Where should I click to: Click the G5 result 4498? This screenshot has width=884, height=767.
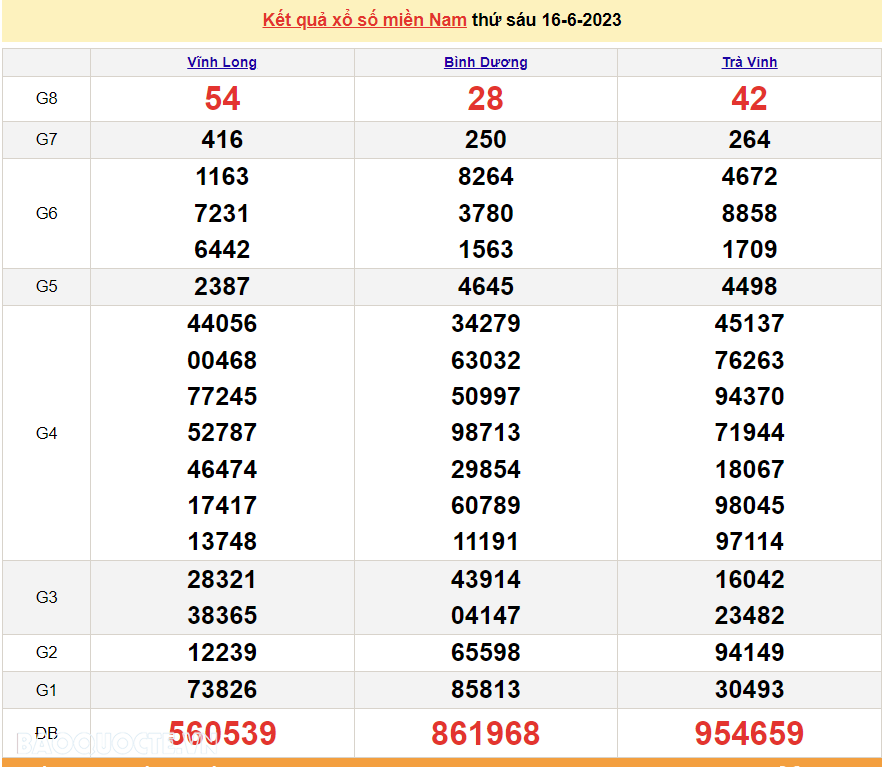(x=749, y=287)
